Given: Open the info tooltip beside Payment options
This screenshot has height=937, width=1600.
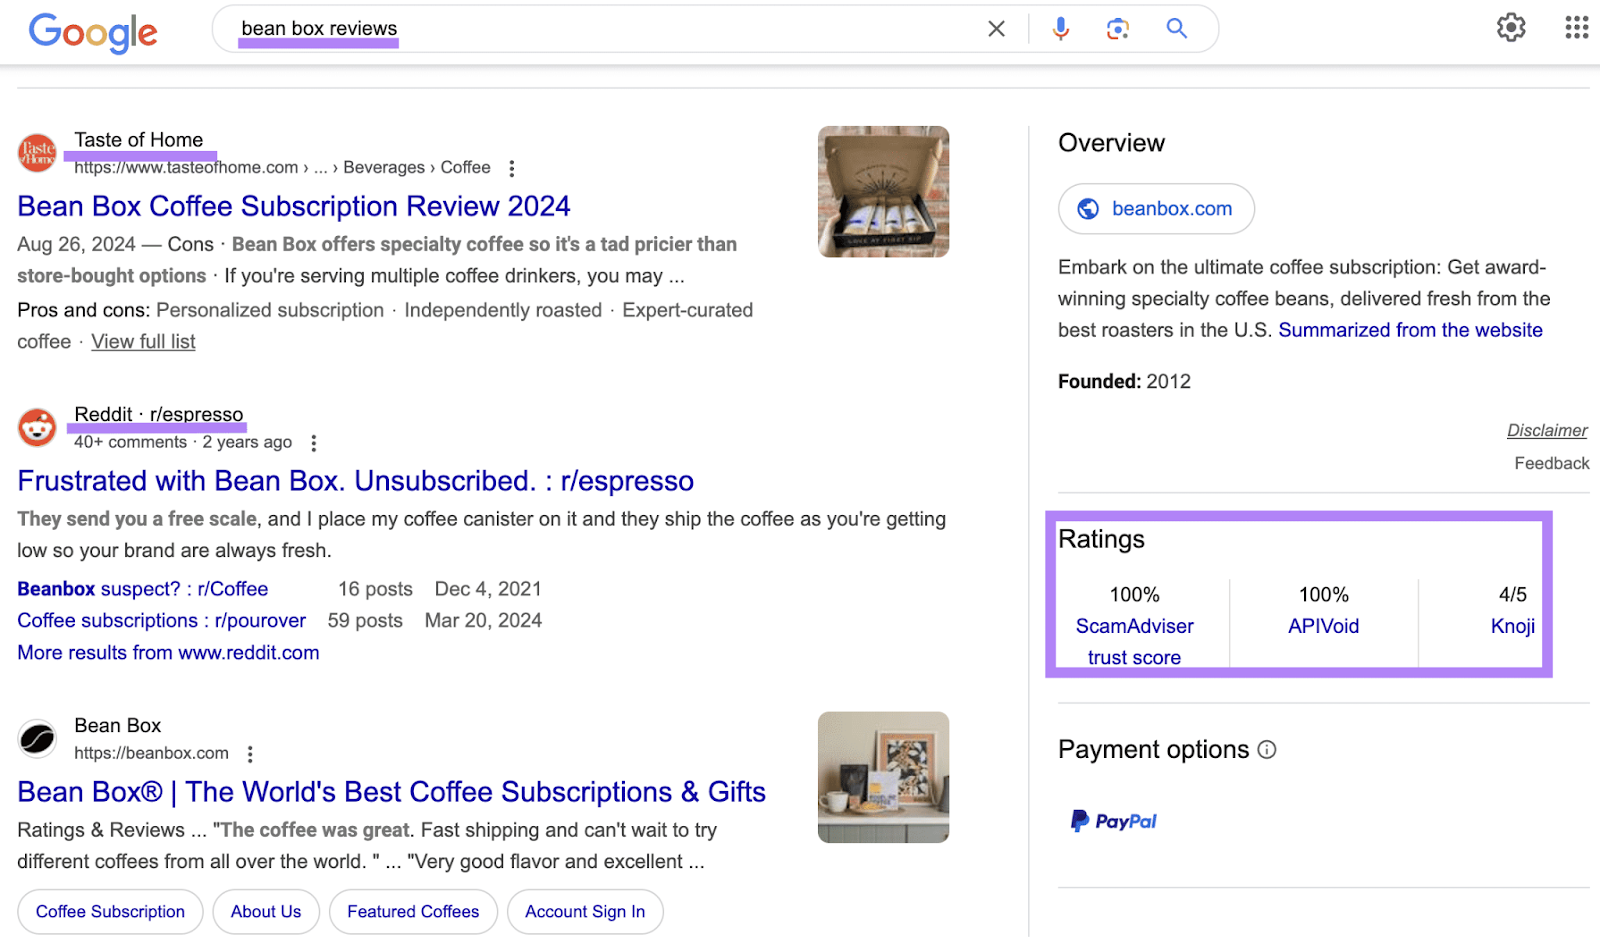Looking at the screenshot, I should 1268,750.
